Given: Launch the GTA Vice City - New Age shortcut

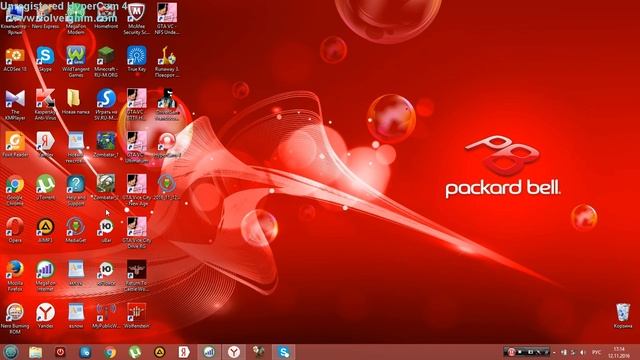Looking at the screenshot, I should [x=136, y=190].
